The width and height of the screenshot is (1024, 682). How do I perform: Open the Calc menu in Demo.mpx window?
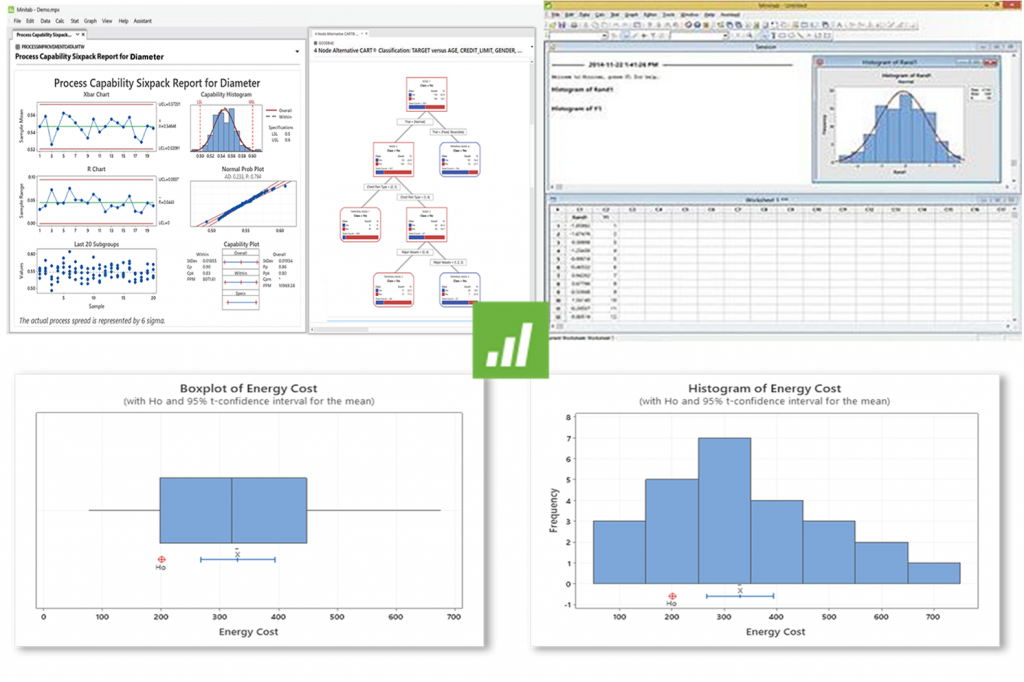59,20
